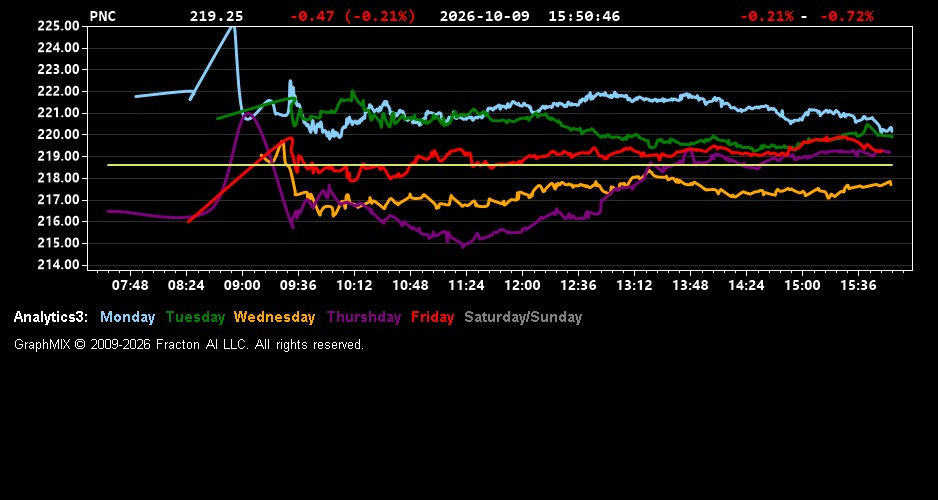This screenshot has width=938, height=500.
Task: Click the 219.00 y-axis label
Action: coord(58,156)
